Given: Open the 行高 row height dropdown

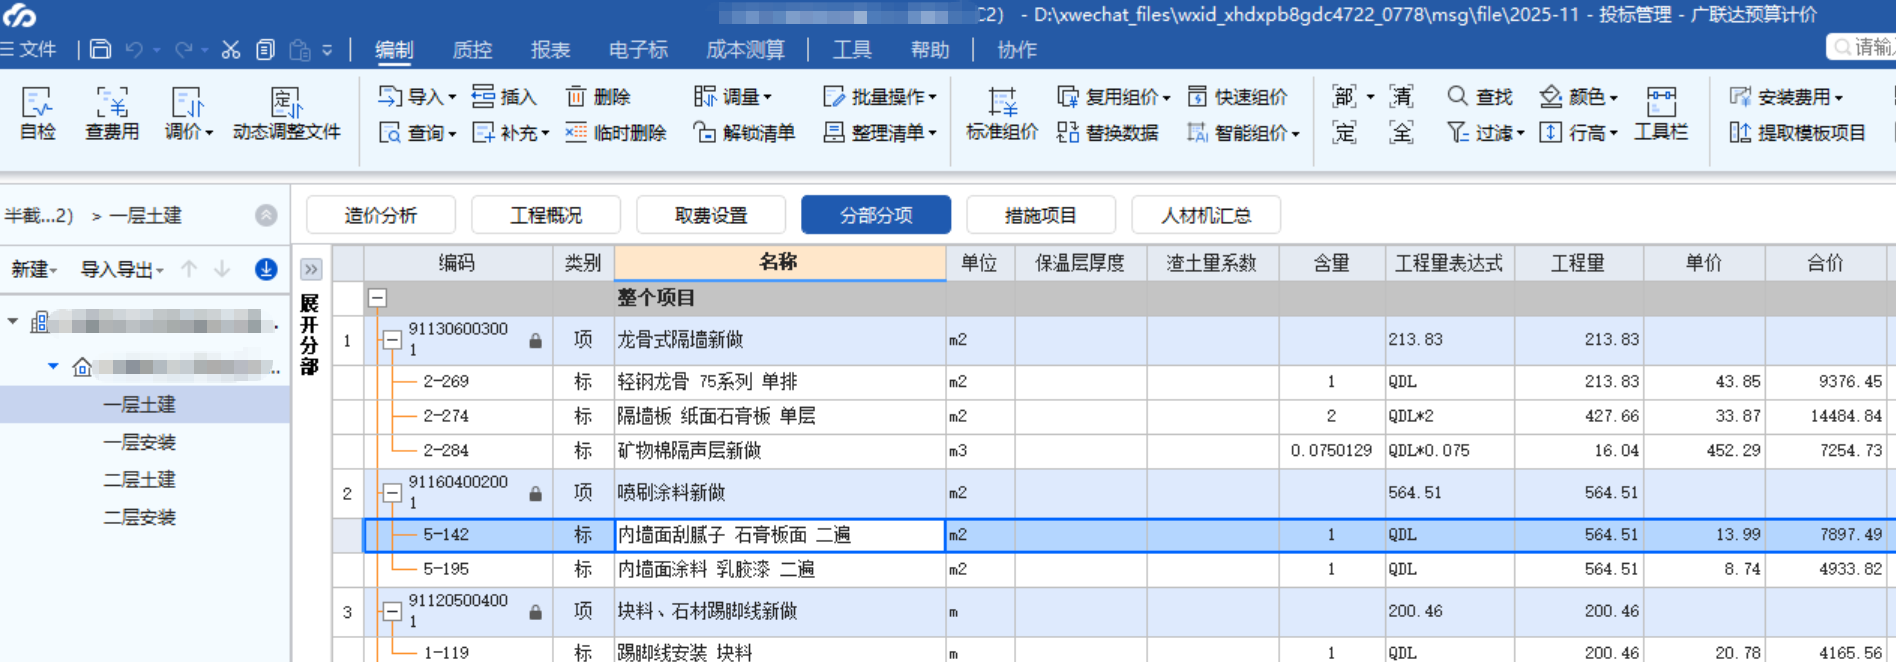Looking at the screenshot, I should [x=1578, y=132].
